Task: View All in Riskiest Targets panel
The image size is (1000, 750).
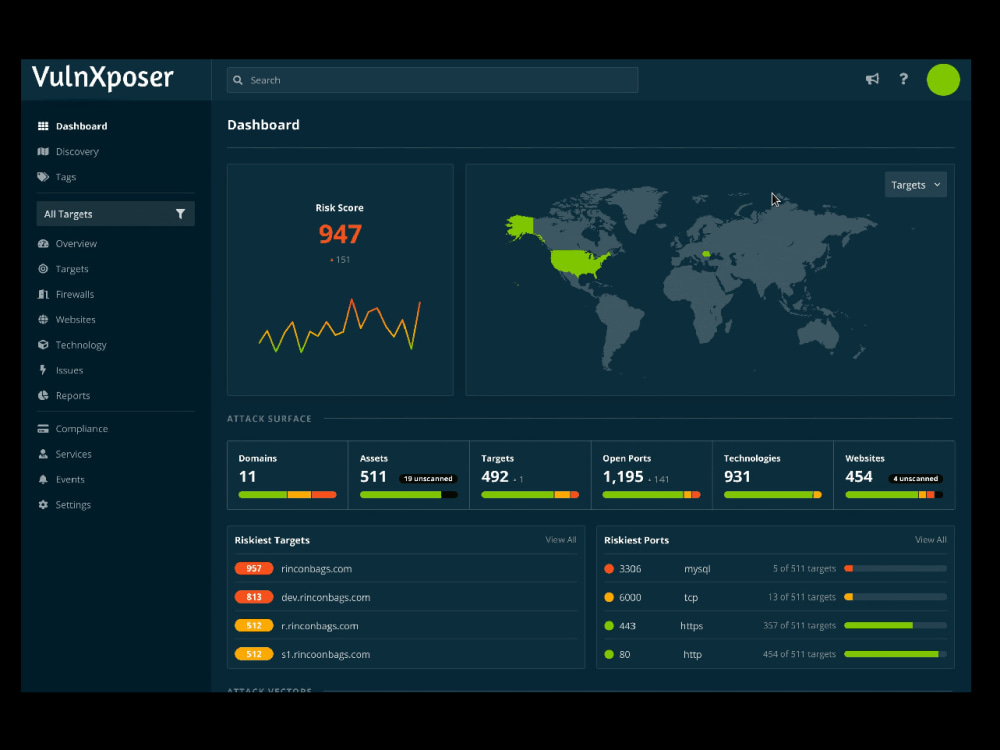Action: [561, 540]
